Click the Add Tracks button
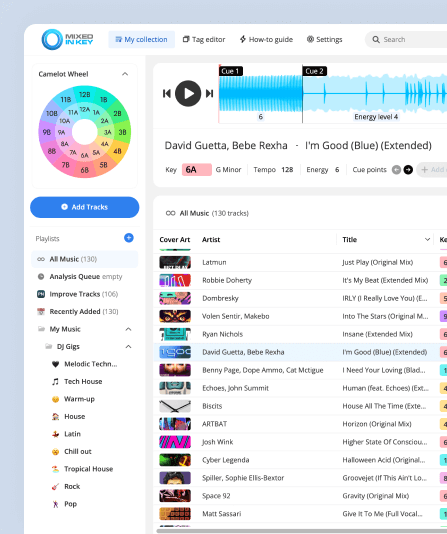Viewport: 447px width, 534px height. (x=85, y=207)
